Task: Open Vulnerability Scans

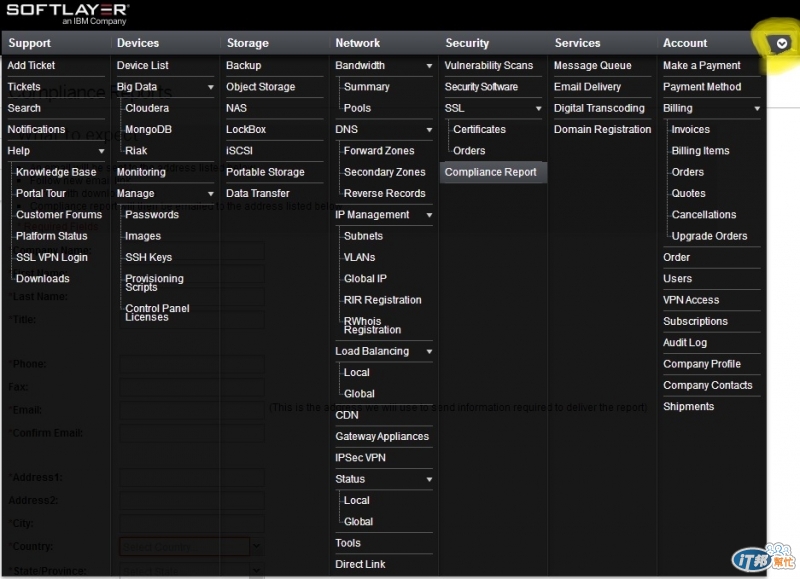Action: [488, 65]
